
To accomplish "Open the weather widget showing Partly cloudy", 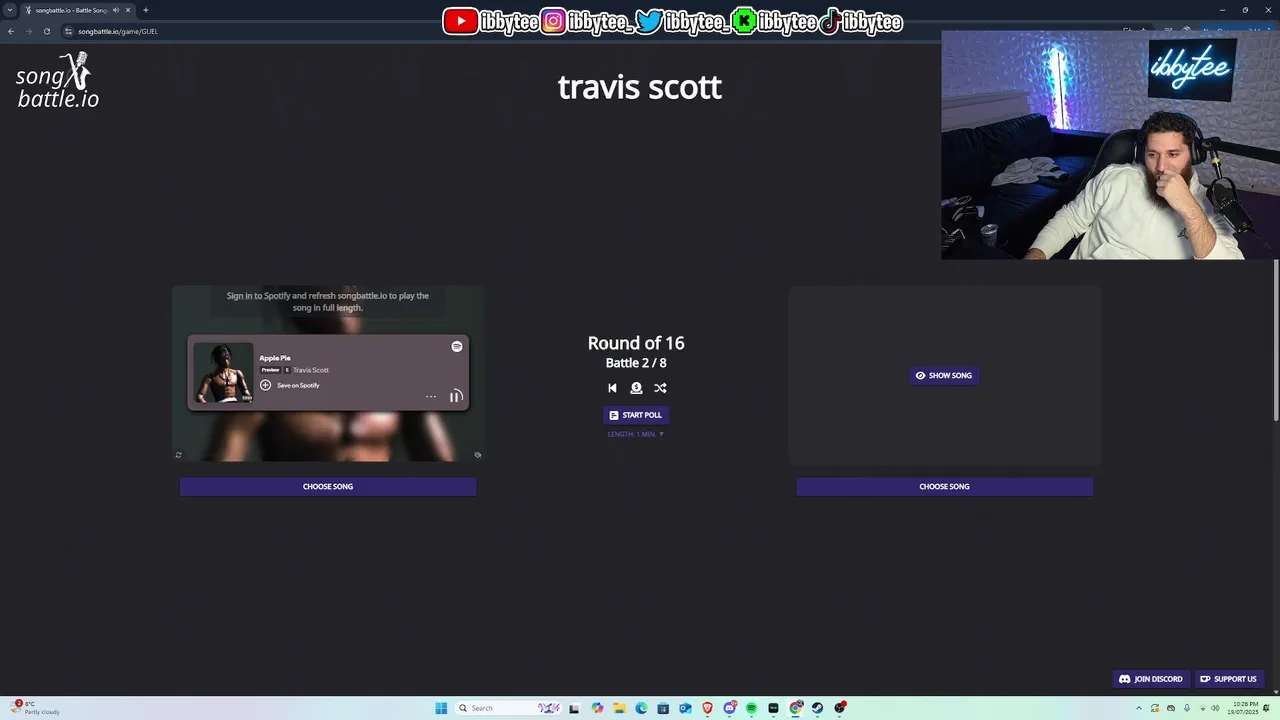I will click(35, 708).
